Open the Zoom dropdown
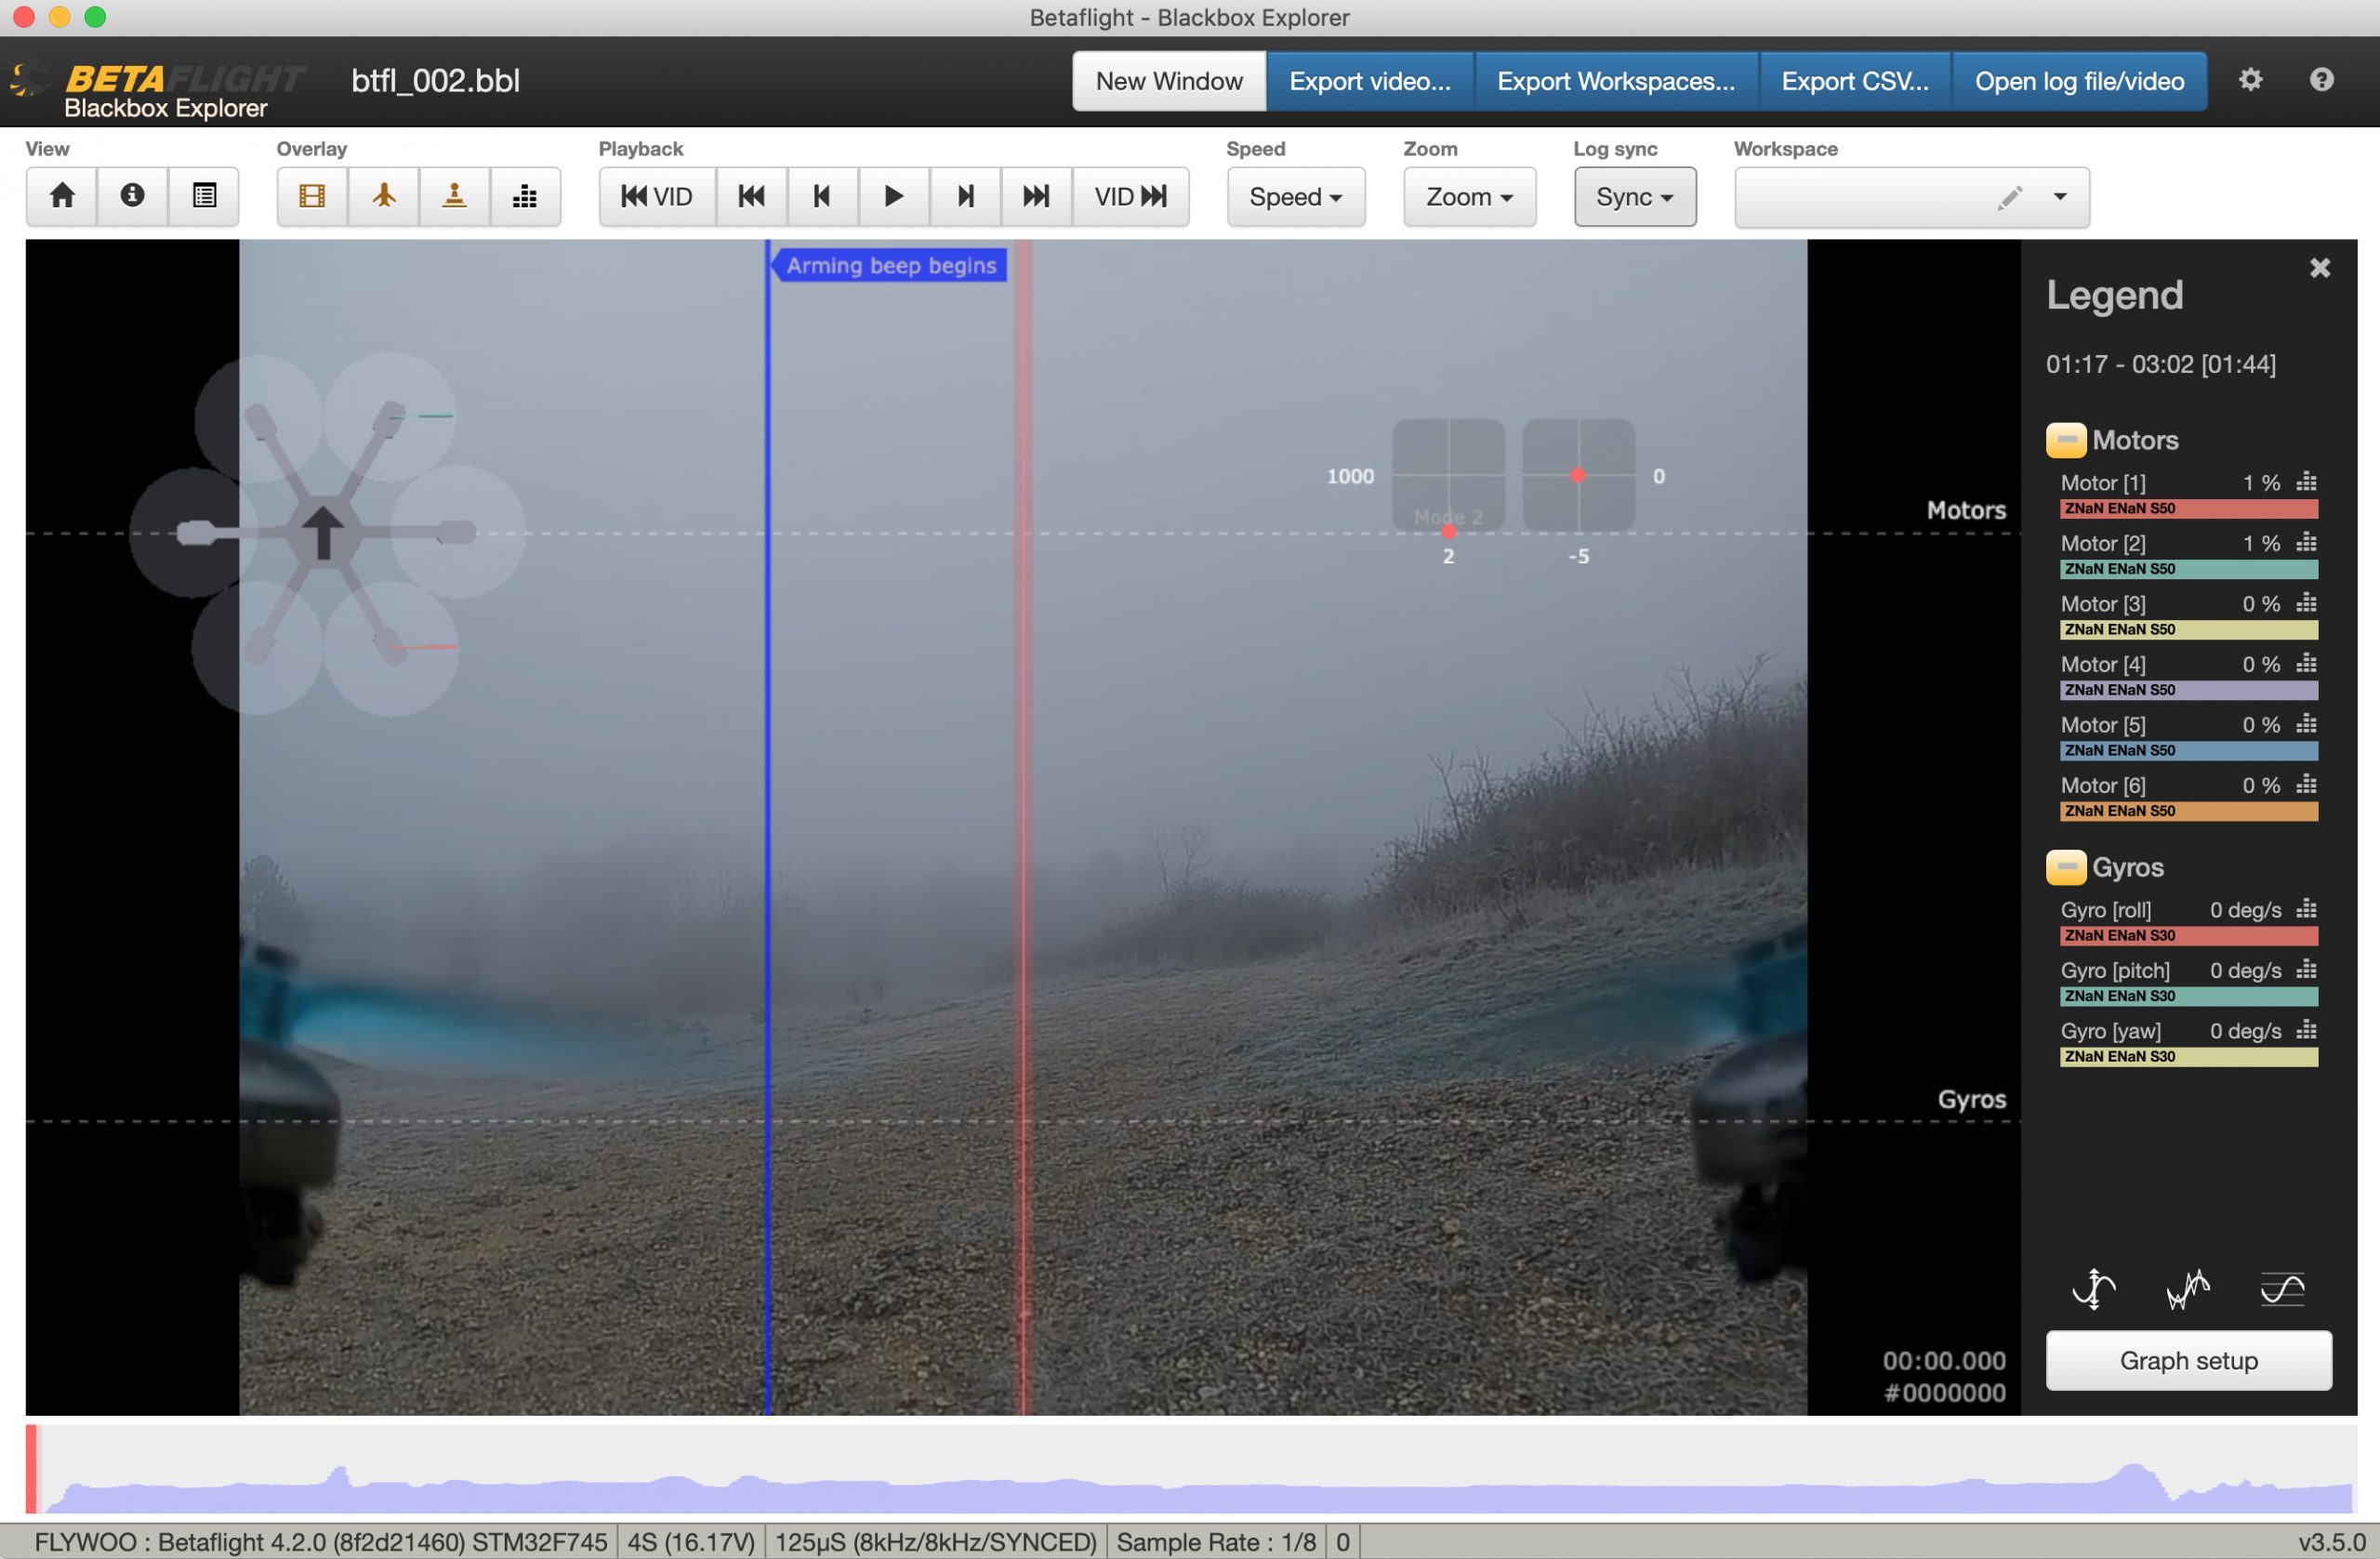This screenshot has width=2380, height=1559. tap(1469, 196)
